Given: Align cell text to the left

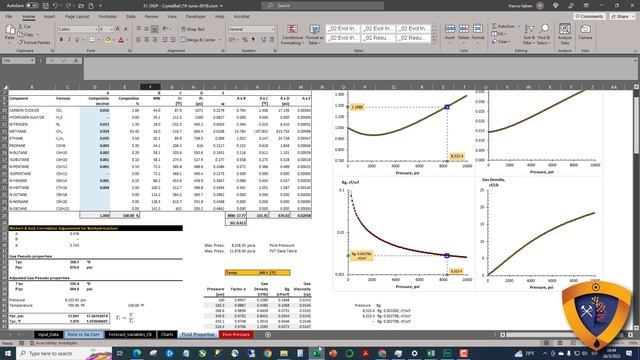Looking at the screenshot, I should coord(138,40).
